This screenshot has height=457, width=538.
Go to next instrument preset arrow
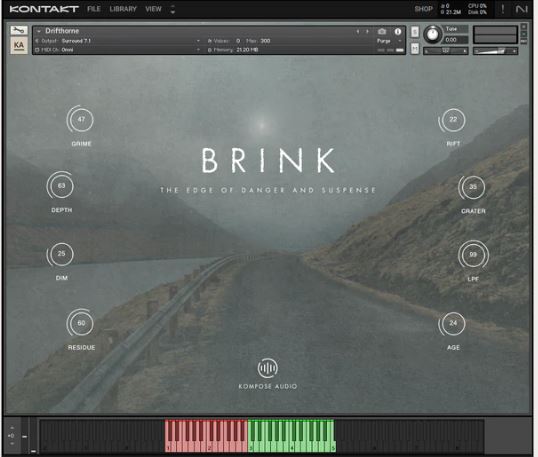pyautogui.click(x=367, y=32)
